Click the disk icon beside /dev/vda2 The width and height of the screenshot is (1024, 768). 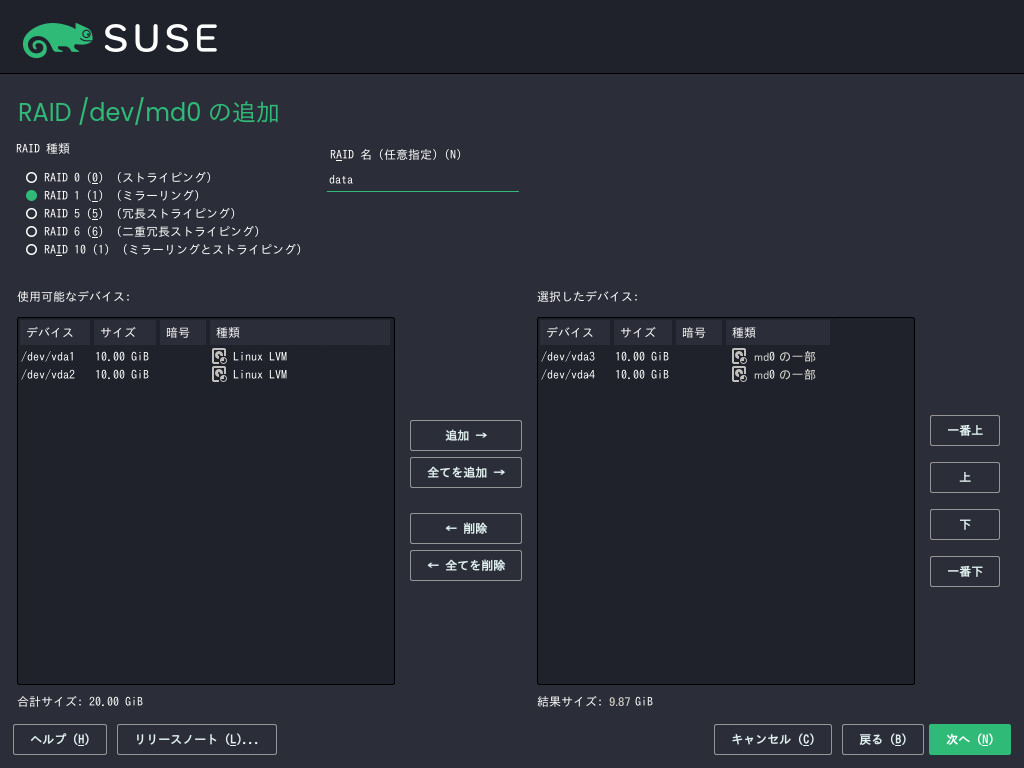click(219, 374)
